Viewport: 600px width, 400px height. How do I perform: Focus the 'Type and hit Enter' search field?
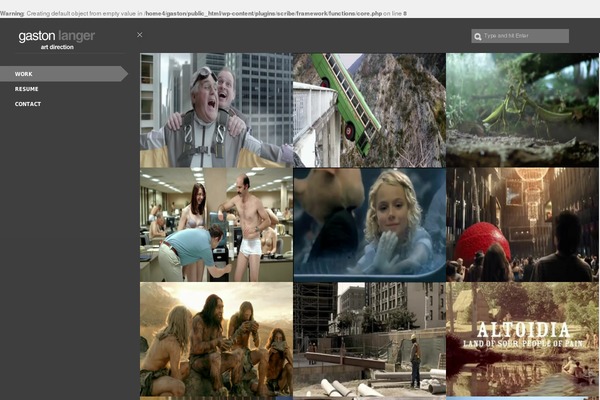(520, 36)
